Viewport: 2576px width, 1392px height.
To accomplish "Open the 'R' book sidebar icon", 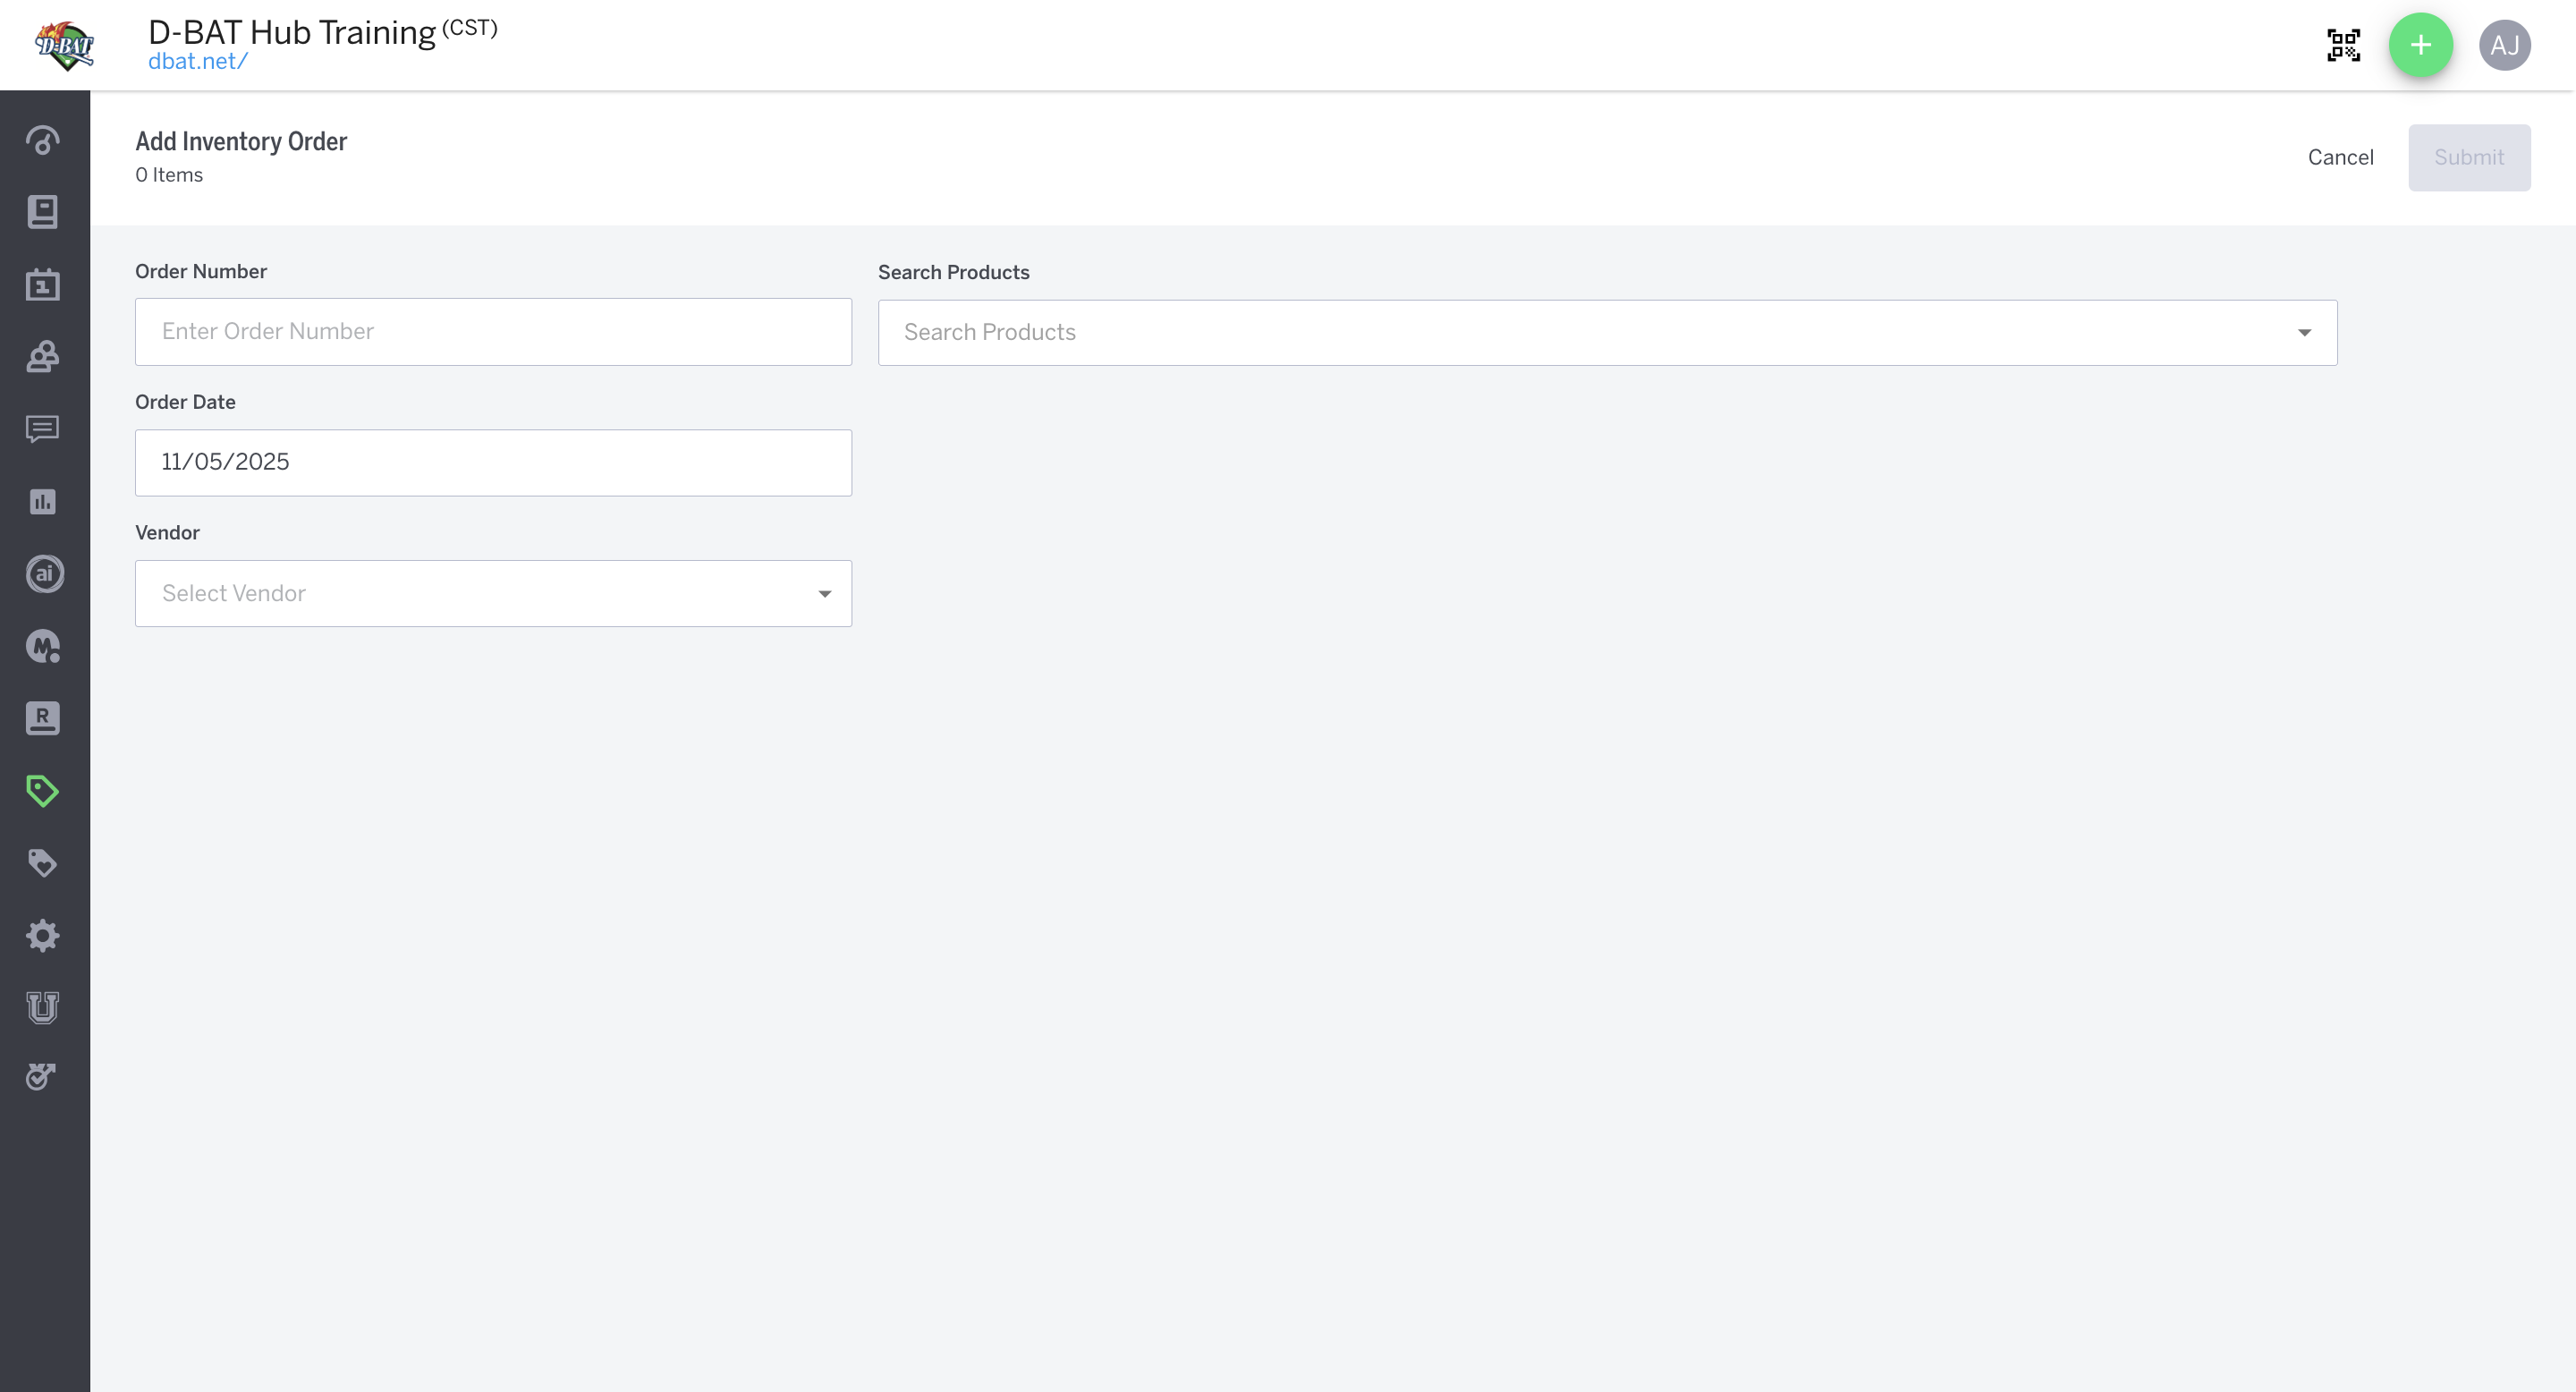I will pyautogui.click(x=43, y=718).
